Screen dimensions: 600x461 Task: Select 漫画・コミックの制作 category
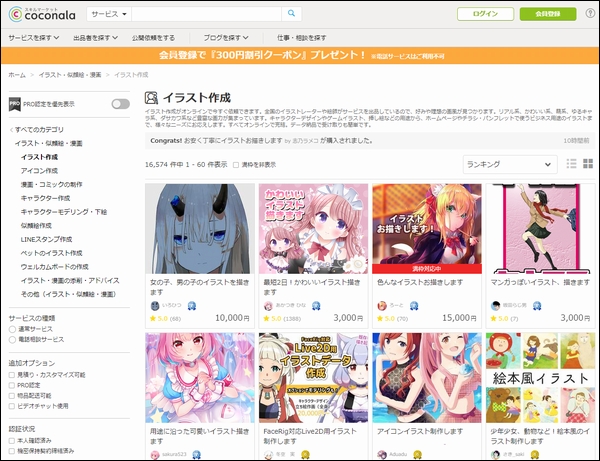(x=52, y=184)
